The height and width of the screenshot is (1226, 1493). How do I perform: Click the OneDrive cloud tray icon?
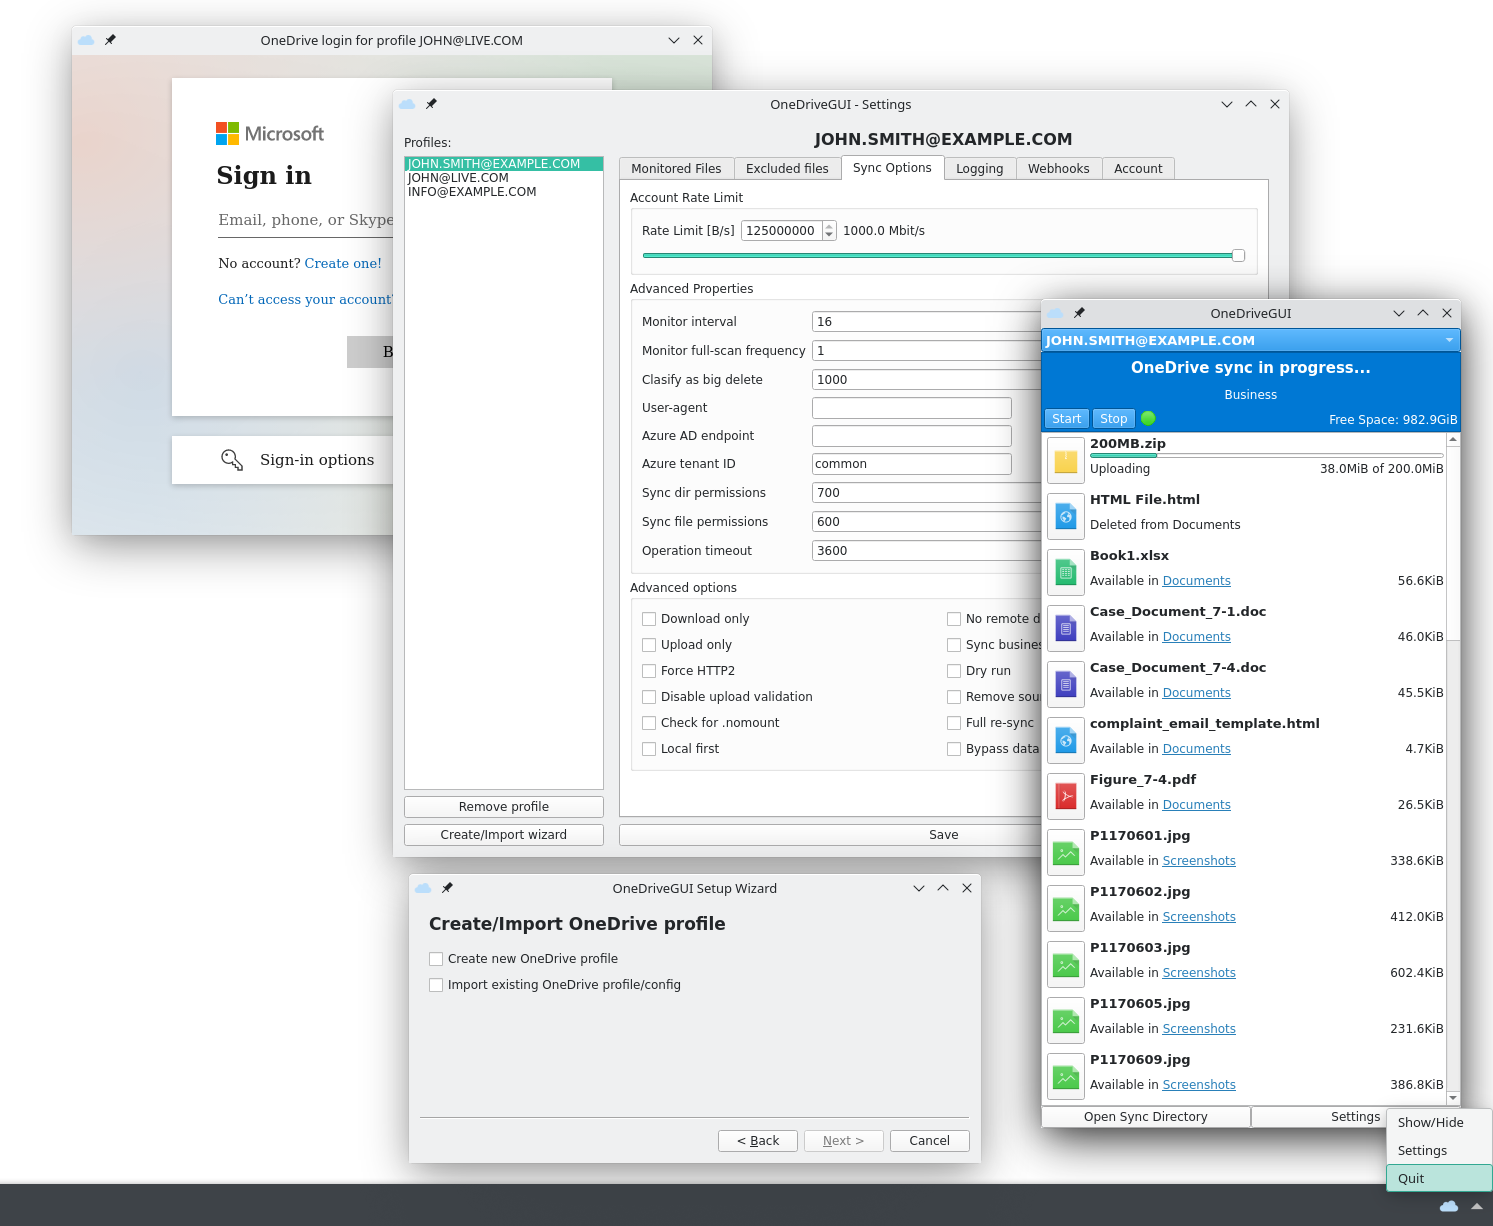(1448, 1206)
